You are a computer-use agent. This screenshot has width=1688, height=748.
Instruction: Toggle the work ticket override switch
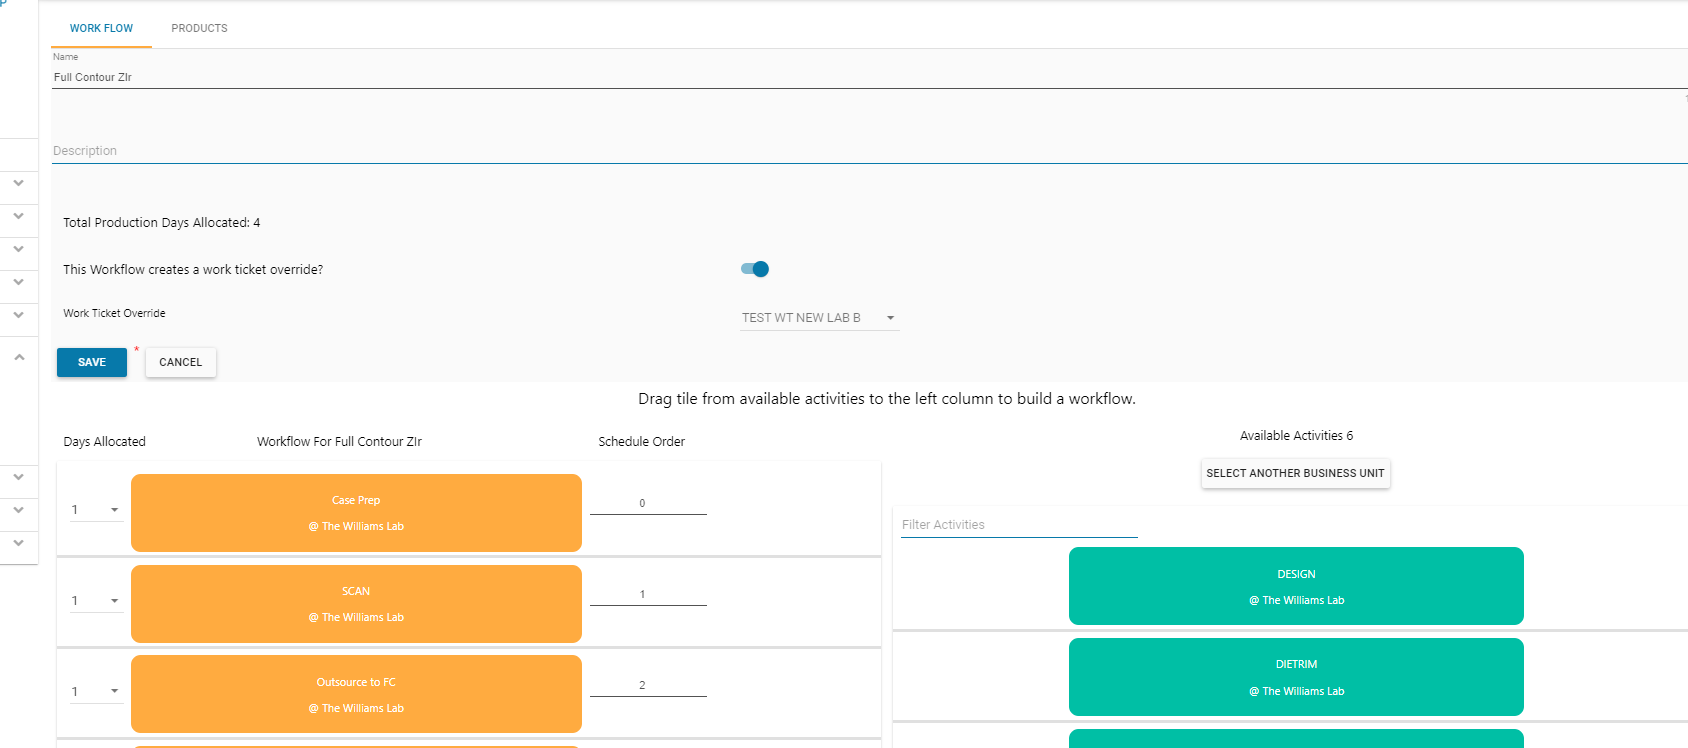[755, 269]
